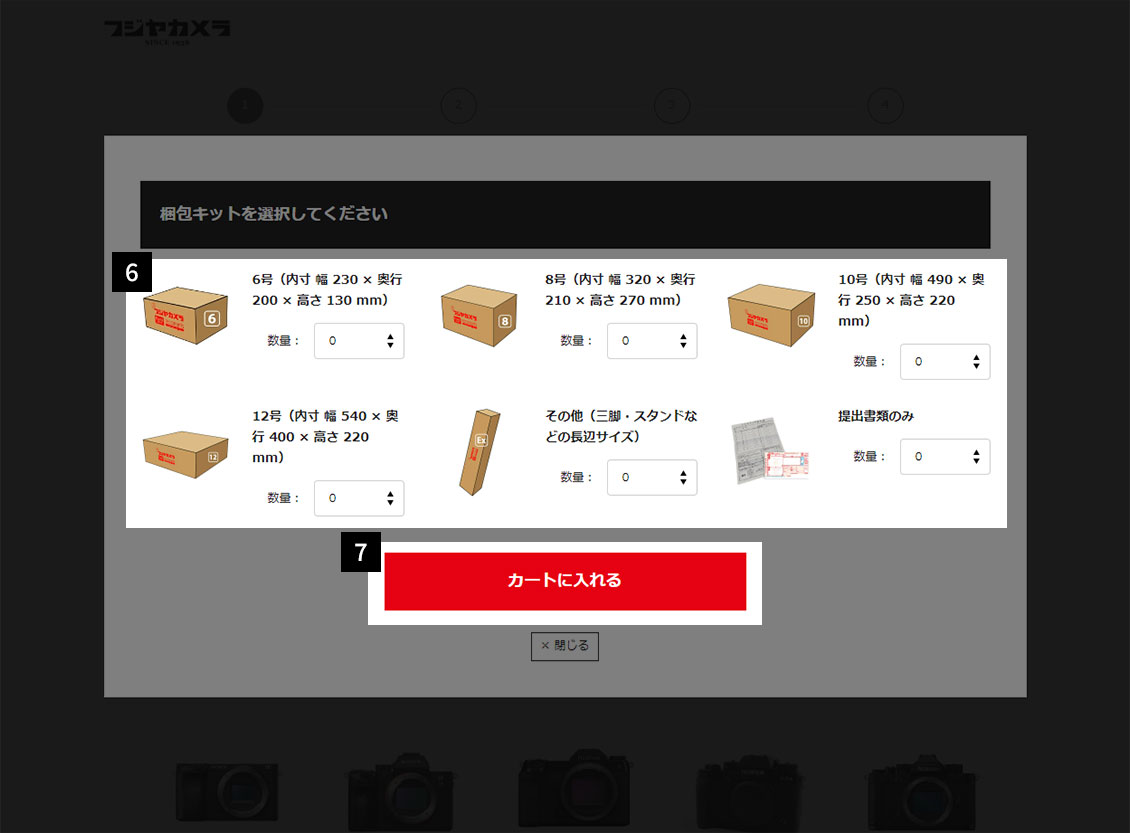The image size is (1130, 833).
Task: Close the dialog with 閉じる button
Action: coord(565,646)
